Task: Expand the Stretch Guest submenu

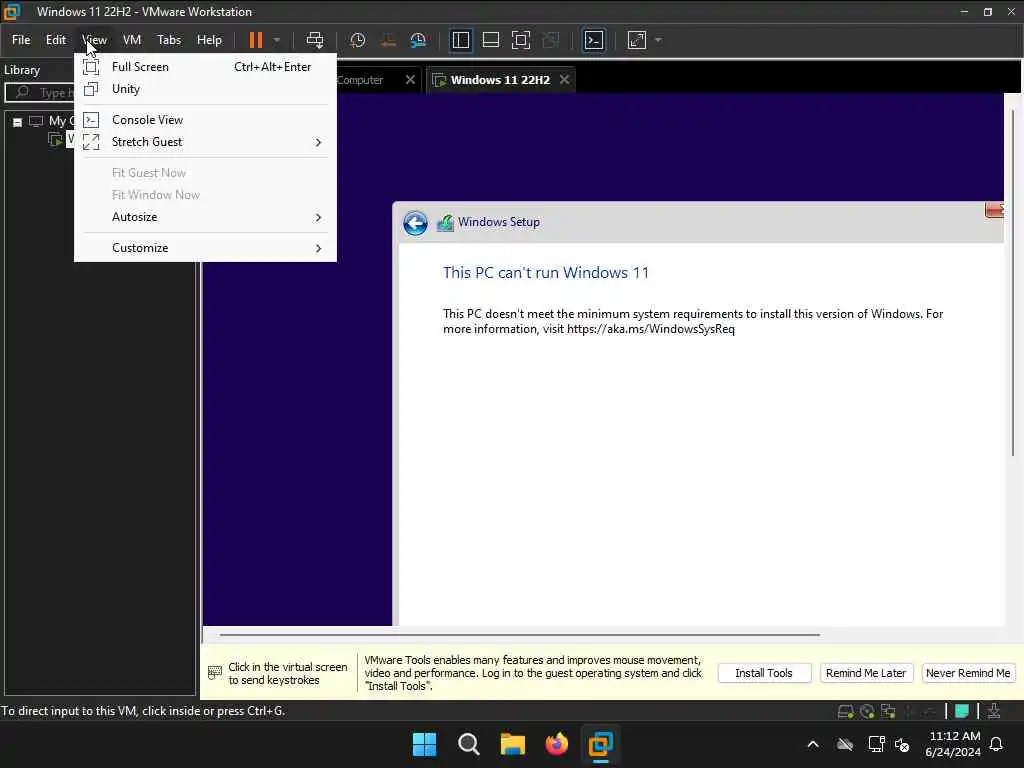Action: [x=205, y=142]
